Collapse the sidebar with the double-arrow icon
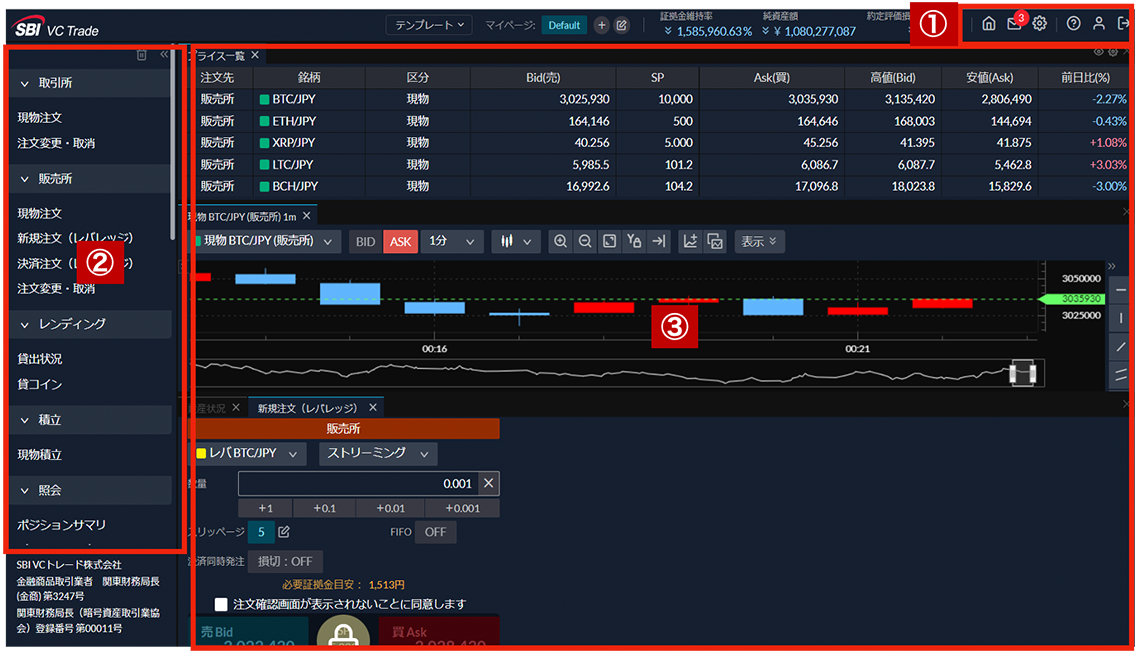Image resolution: width=1140 pixels, height=657 pixels. [x=164, y=55]
